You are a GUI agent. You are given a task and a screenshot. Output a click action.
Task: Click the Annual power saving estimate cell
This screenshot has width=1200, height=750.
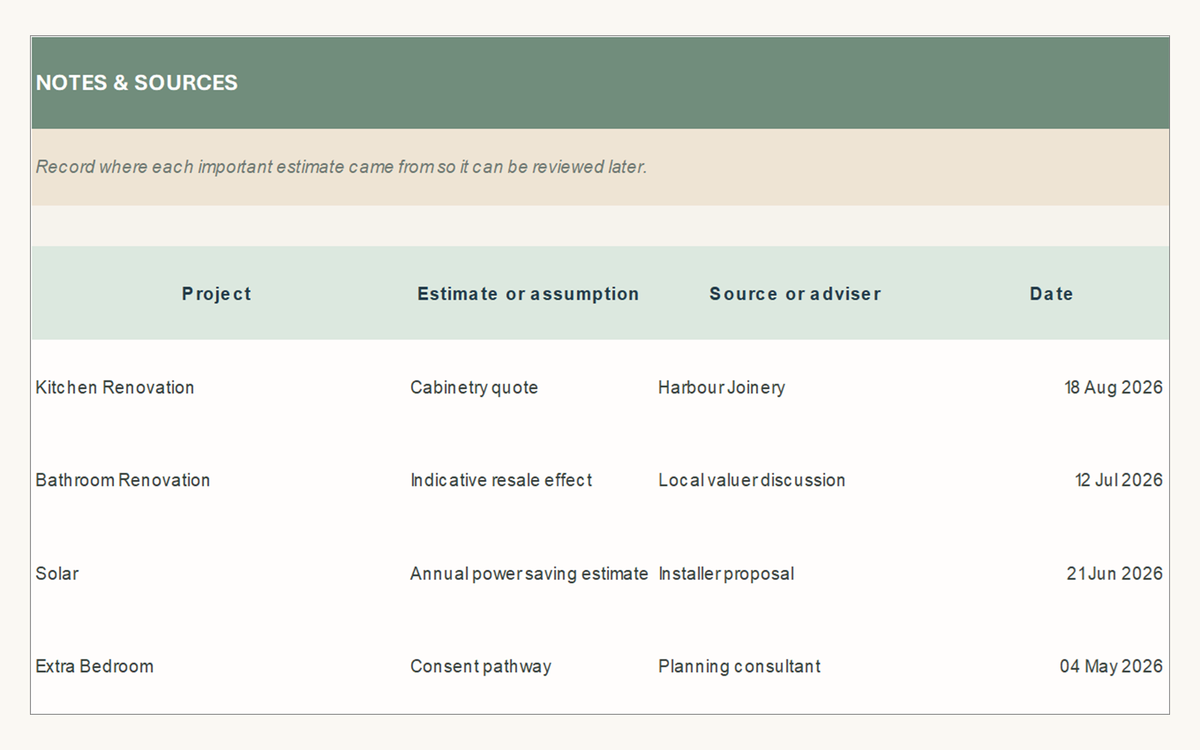[529, 573]
